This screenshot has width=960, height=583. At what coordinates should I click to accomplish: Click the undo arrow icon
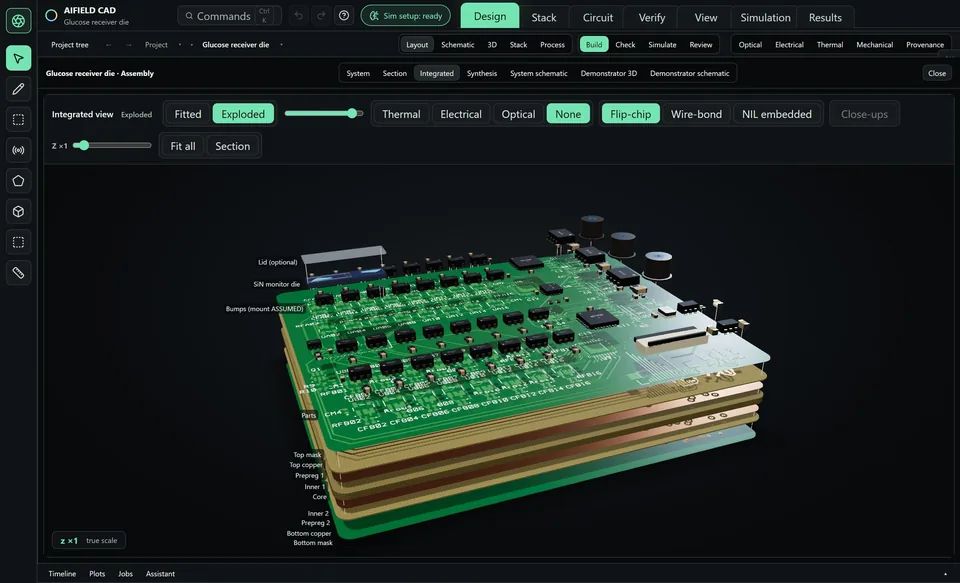(x=298, y=16)
